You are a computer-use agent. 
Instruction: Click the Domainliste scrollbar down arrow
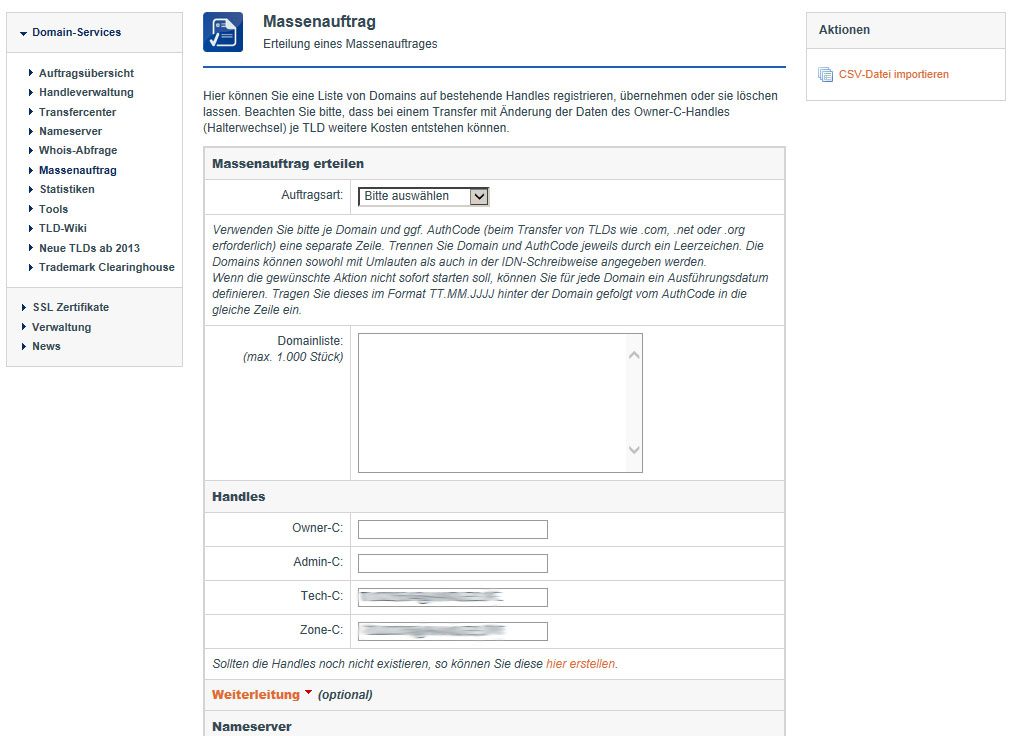click(x=633, y=451)
